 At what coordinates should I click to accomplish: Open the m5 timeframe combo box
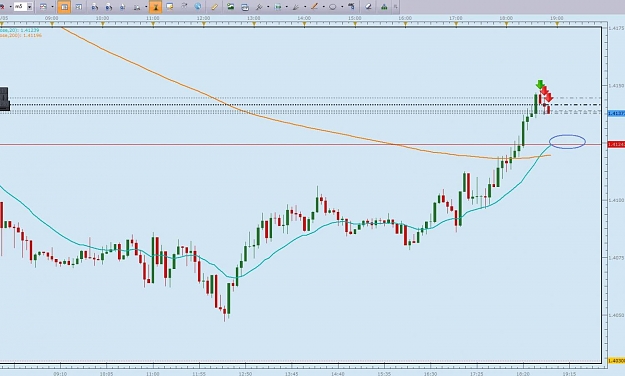pos(22,6)
